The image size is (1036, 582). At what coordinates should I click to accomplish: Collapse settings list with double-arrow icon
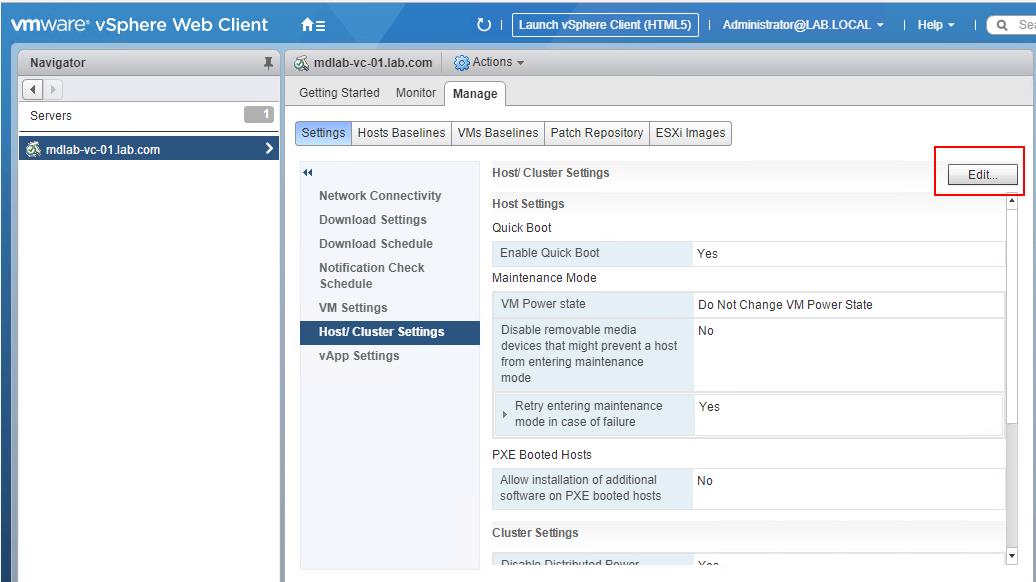307,172
